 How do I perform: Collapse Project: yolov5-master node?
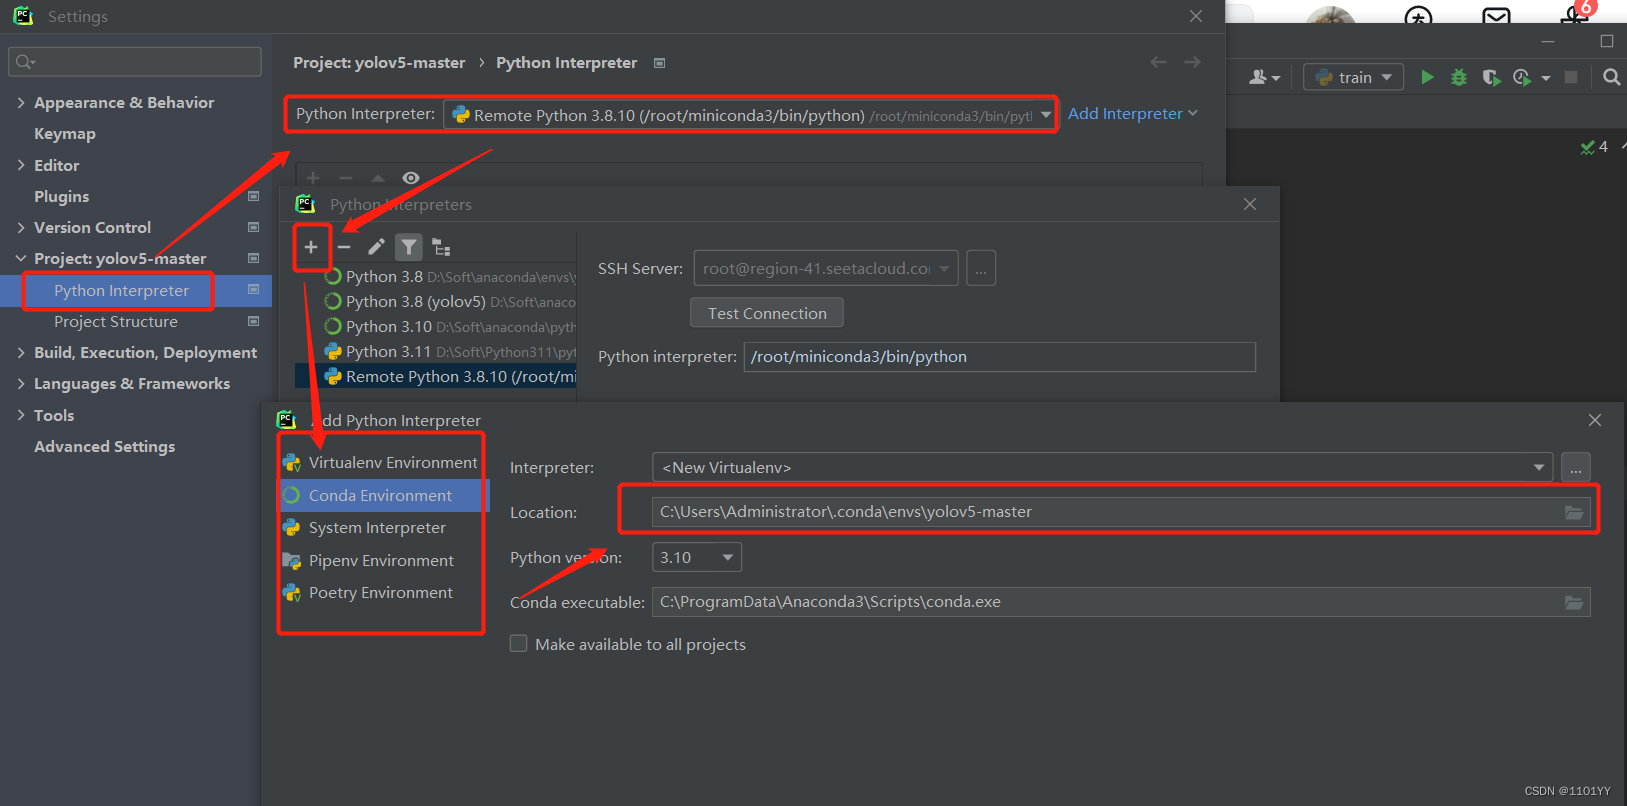coord(21,258)
